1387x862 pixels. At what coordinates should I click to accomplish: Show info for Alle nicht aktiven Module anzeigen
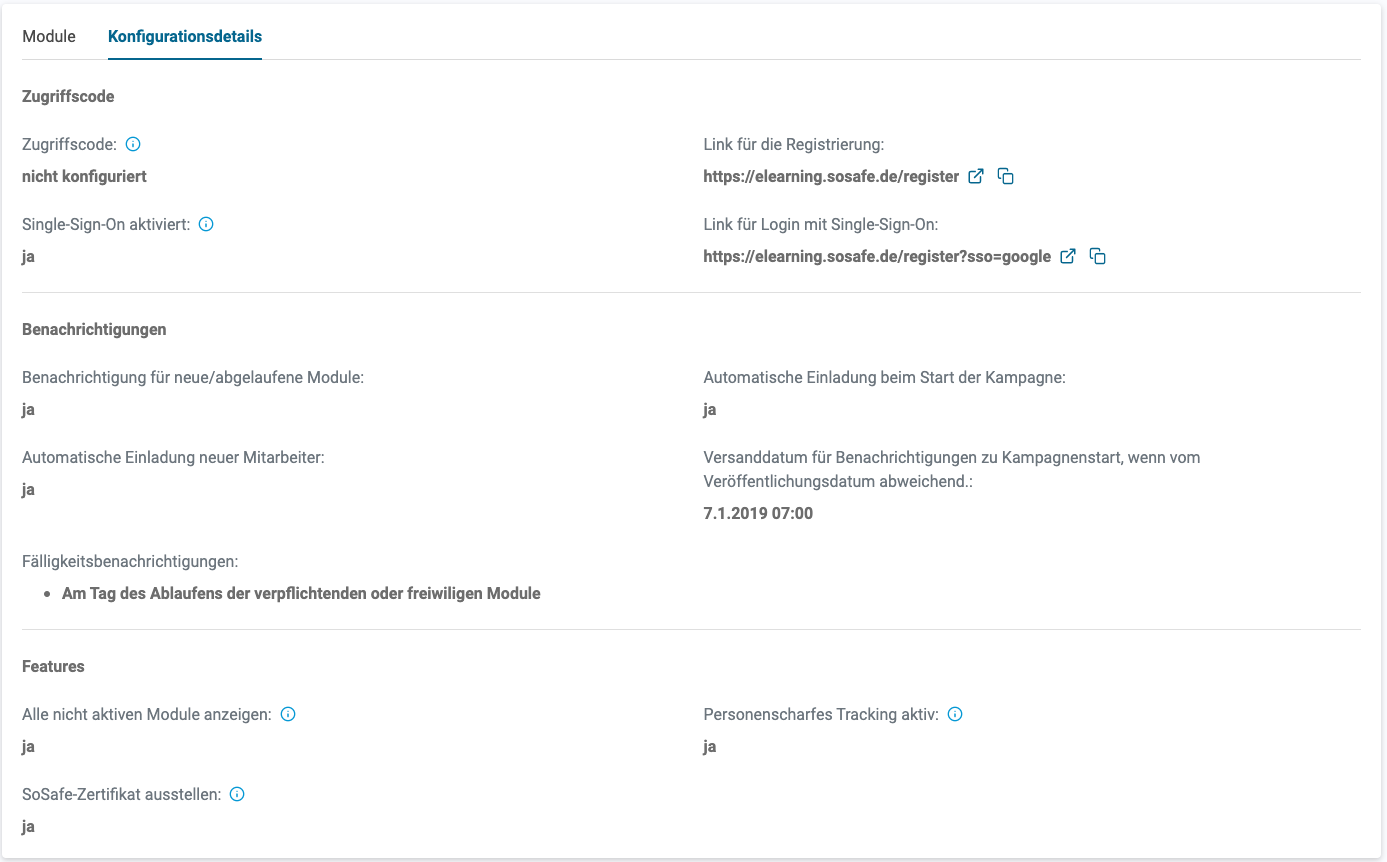click(288, 714)
